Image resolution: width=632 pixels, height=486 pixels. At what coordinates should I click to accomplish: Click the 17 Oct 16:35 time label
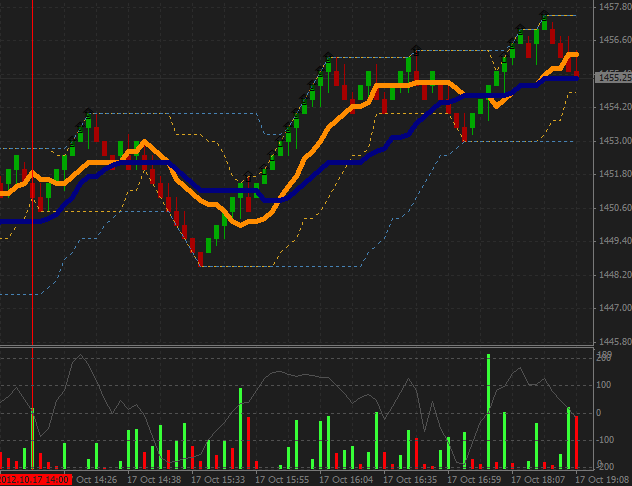click(x=410, y=480)
